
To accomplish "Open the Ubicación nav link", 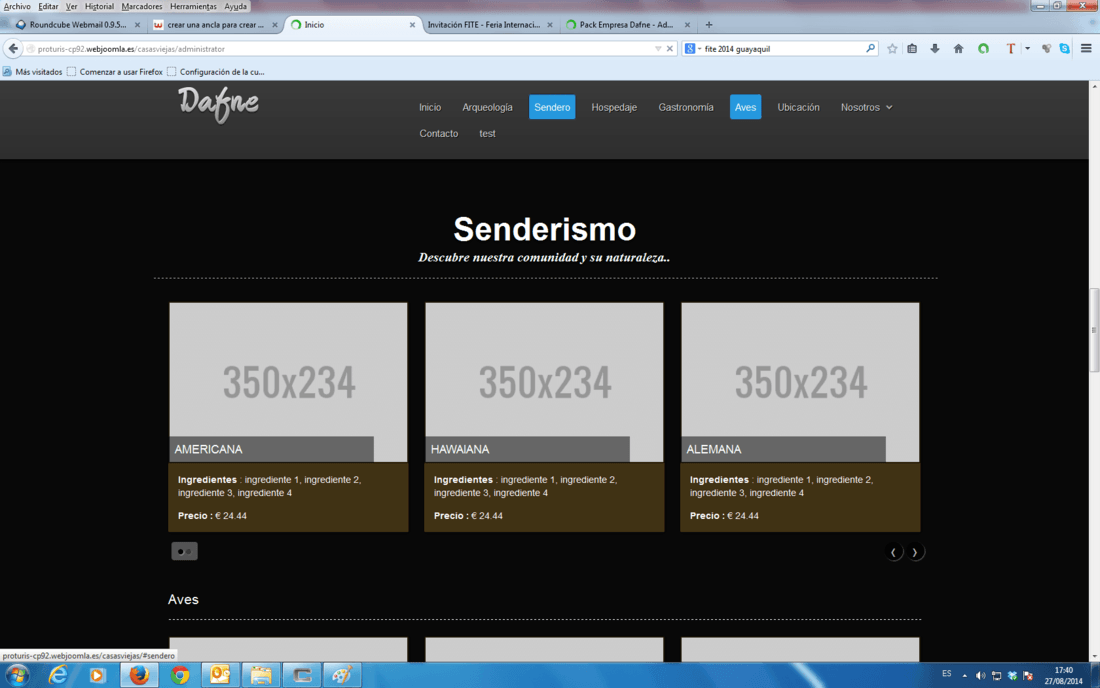I will click(x=798, y=107).
